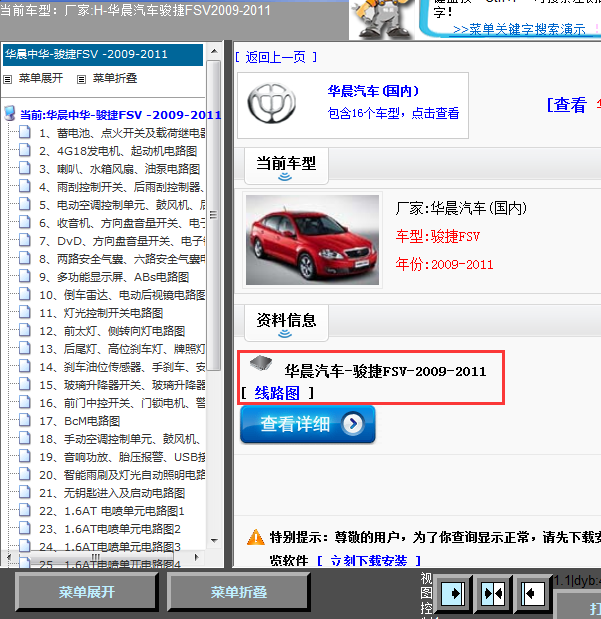Open 19、音响功放、胎压报警 item

122,457
